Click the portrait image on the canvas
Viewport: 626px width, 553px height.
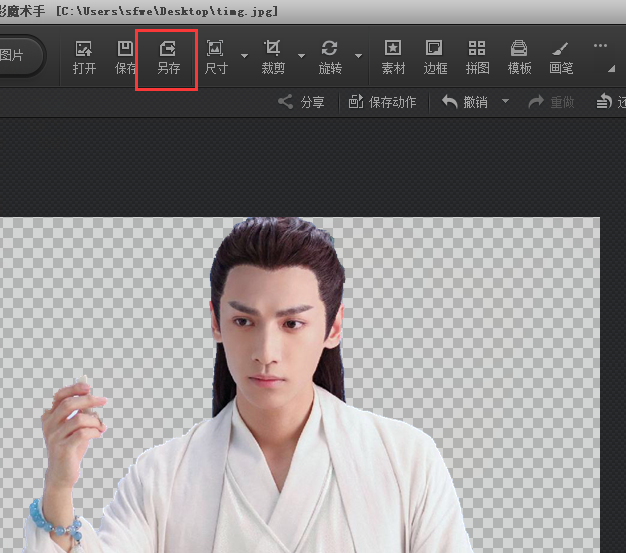[299, 385]
